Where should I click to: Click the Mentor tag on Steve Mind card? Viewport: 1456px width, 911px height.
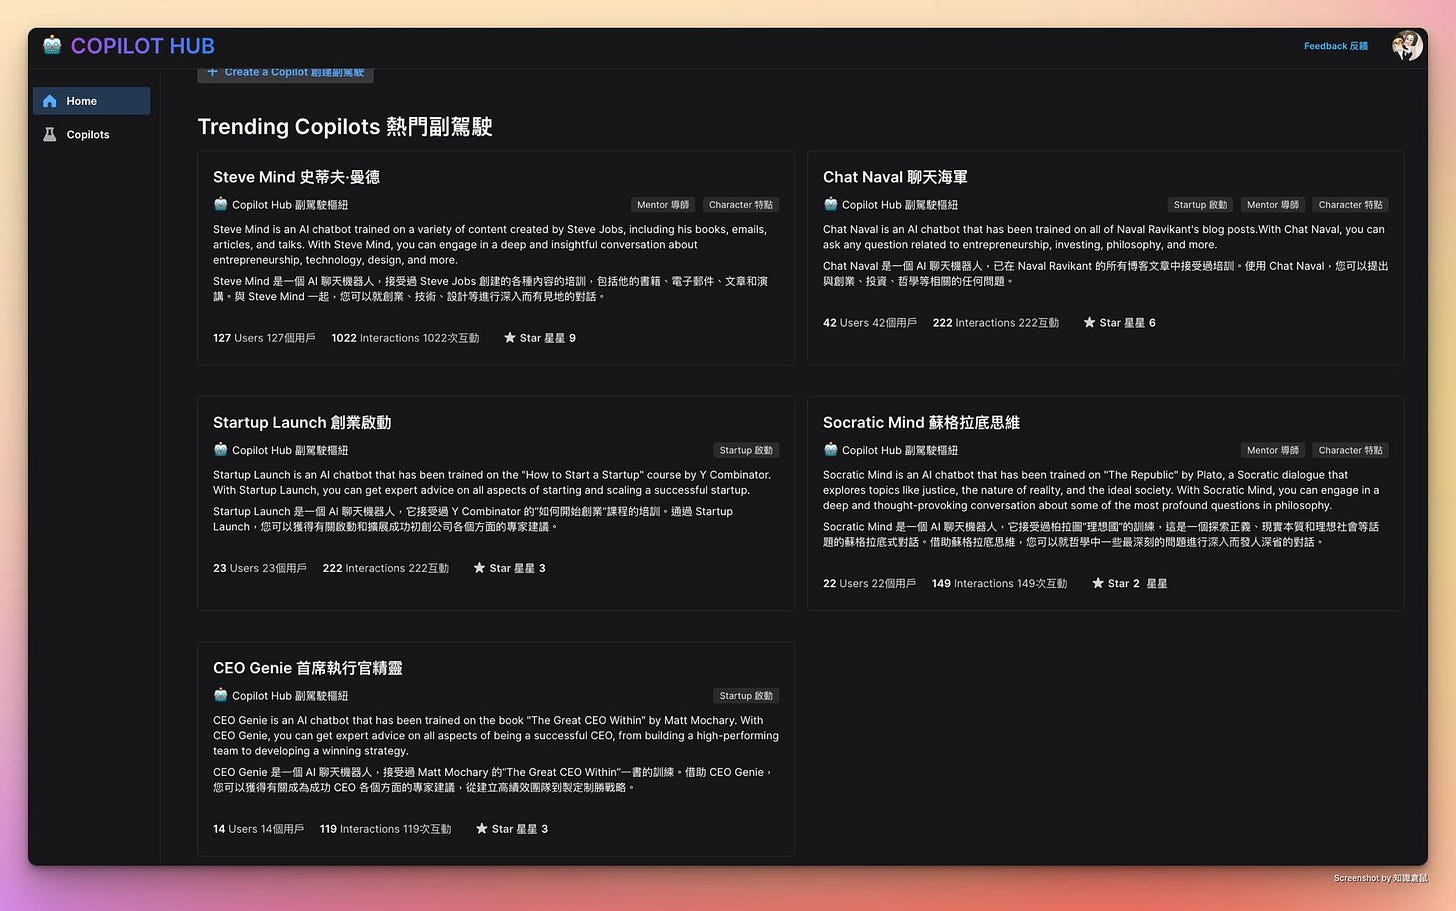(663, 205)
